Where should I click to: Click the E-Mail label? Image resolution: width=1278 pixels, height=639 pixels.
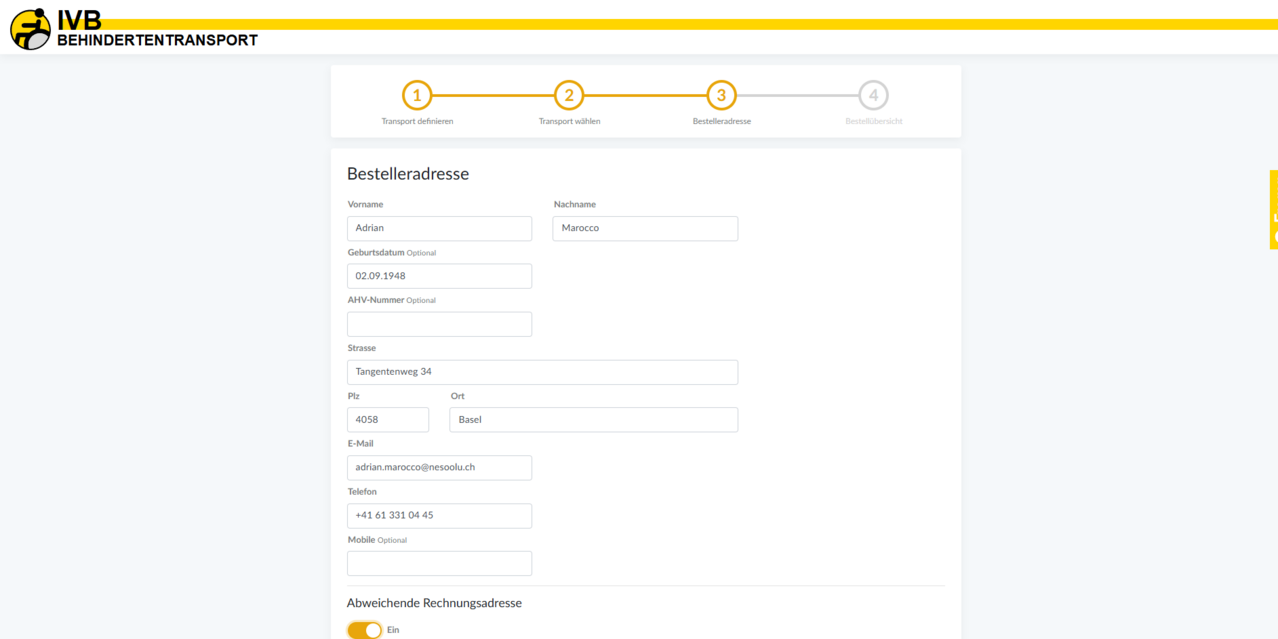coord(360,443)
